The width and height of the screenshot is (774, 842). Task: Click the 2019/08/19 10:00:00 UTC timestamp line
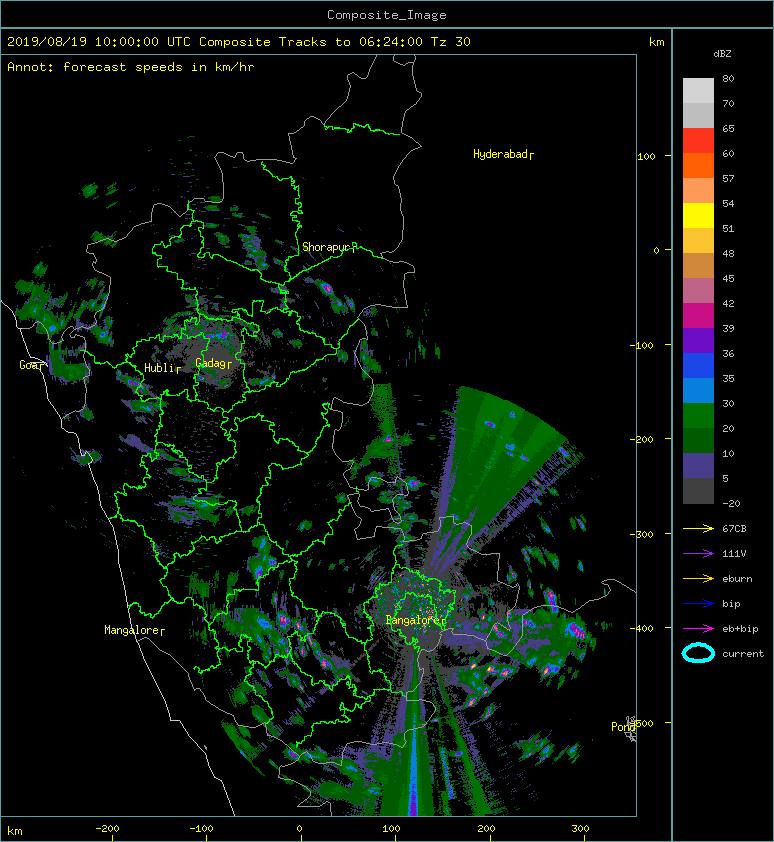238,42
